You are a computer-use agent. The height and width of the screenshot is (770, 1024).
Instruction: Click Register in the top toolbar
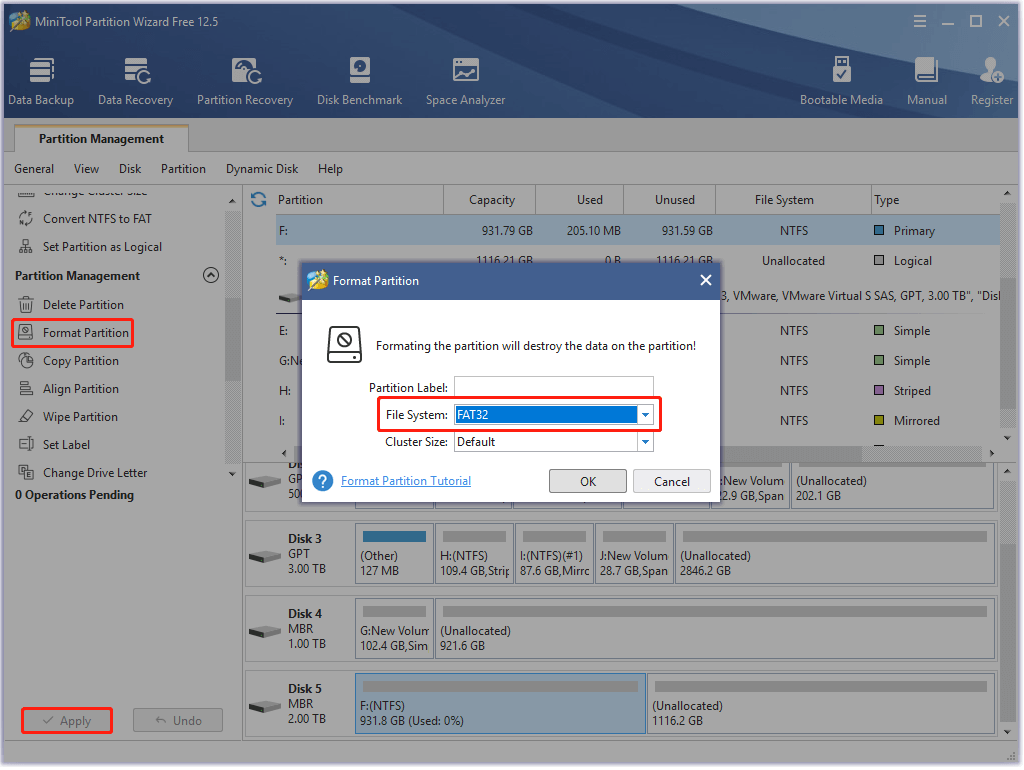[990, 79]
